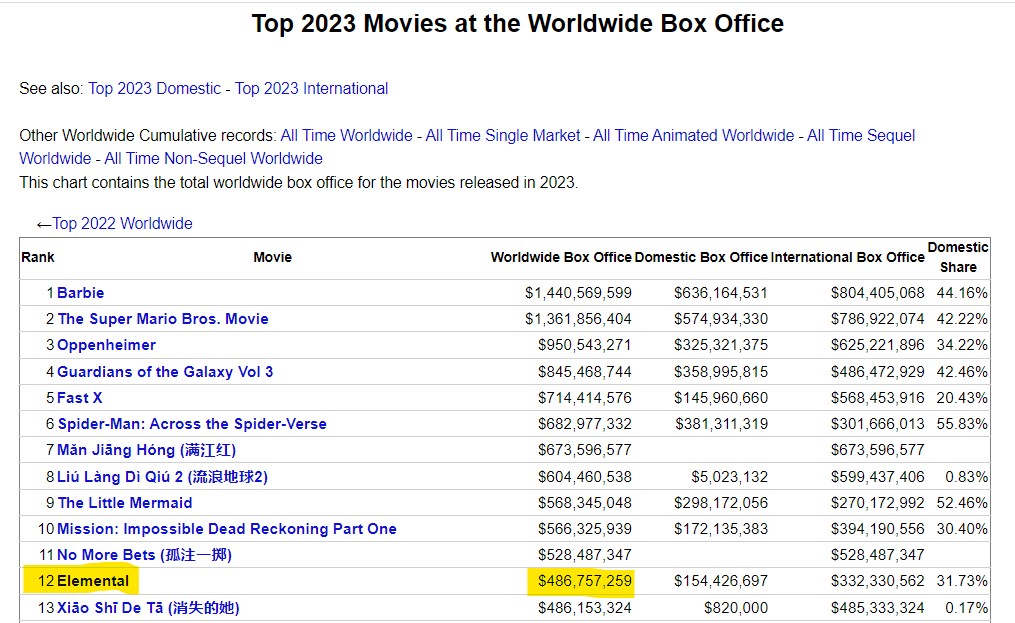Open the Oppenheimer movie link
Image resolution: width=1015 pixels, height=623 pixels.
point(106,345)
